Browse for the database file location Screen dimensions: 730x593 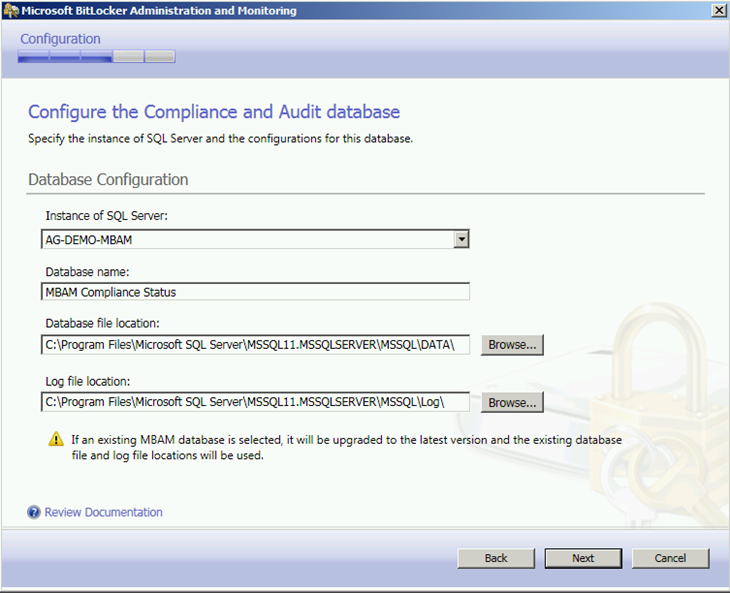[x=512, y=345]
